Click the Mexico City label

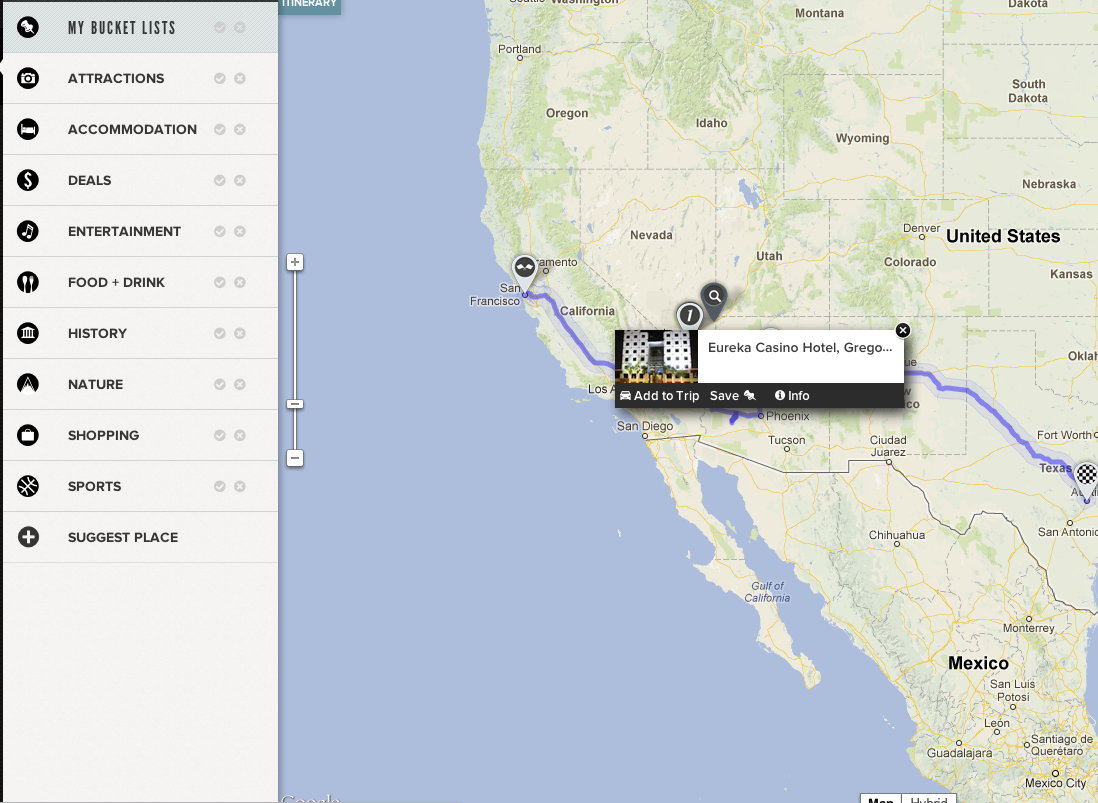coord(1055,783)
